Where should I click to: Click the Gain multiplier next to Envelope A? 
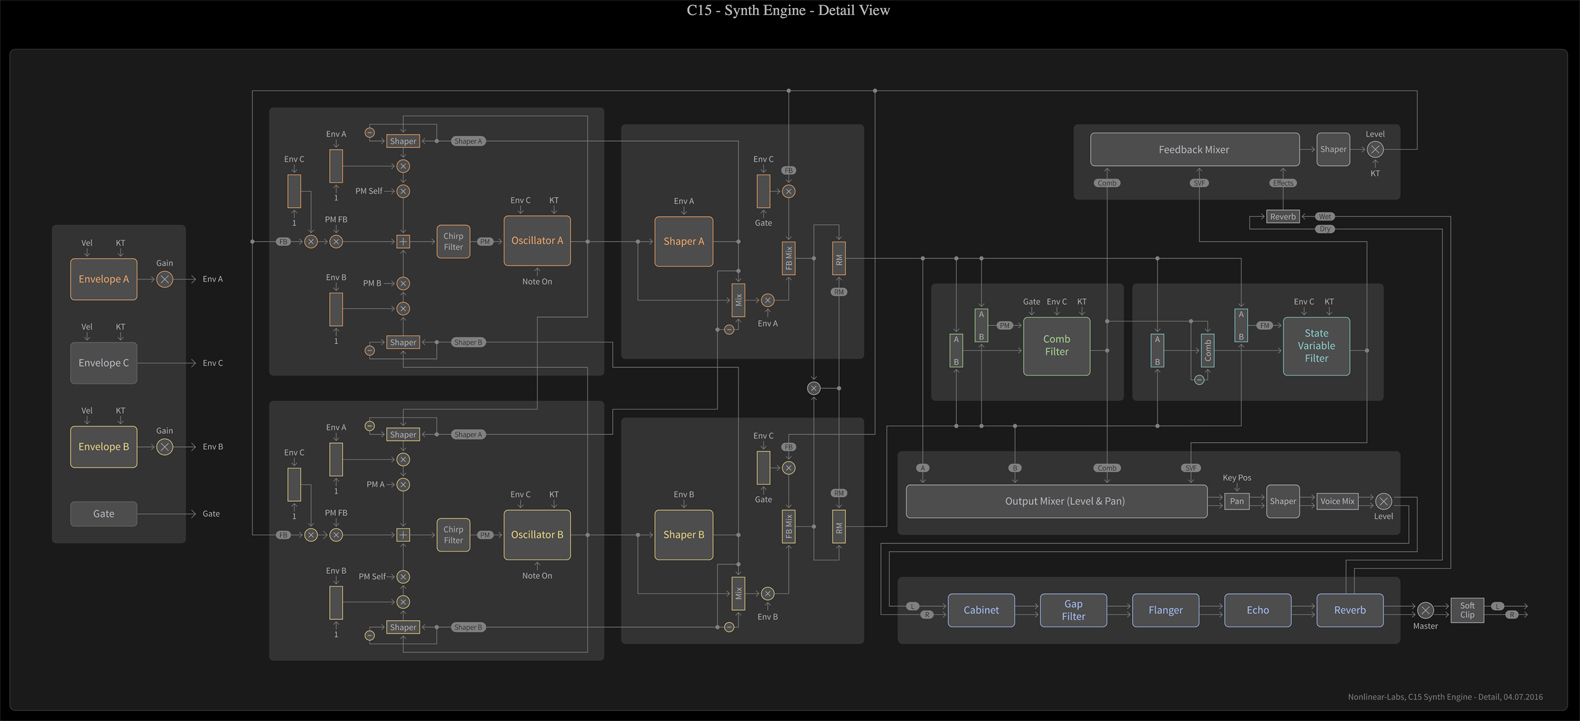(165, 279)
